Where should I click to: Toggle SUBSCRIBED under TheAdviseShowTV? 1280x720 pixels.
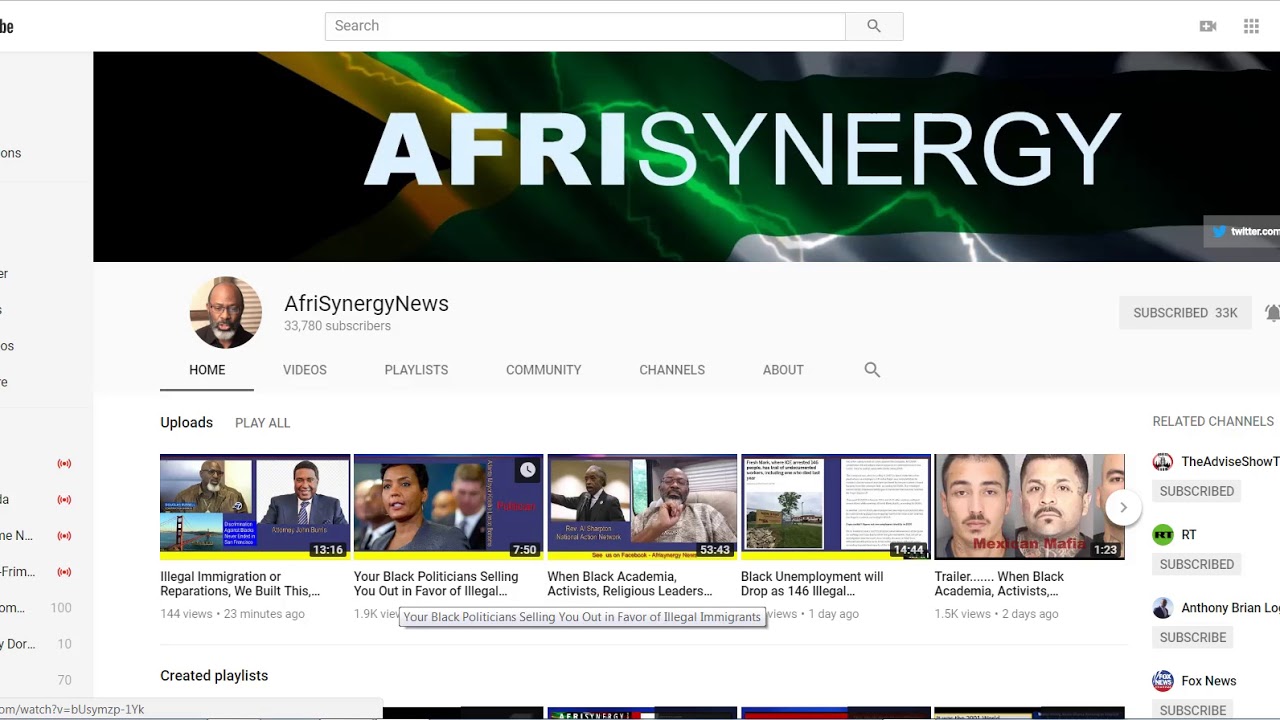pyautogui.click(x=1196, y=491)
